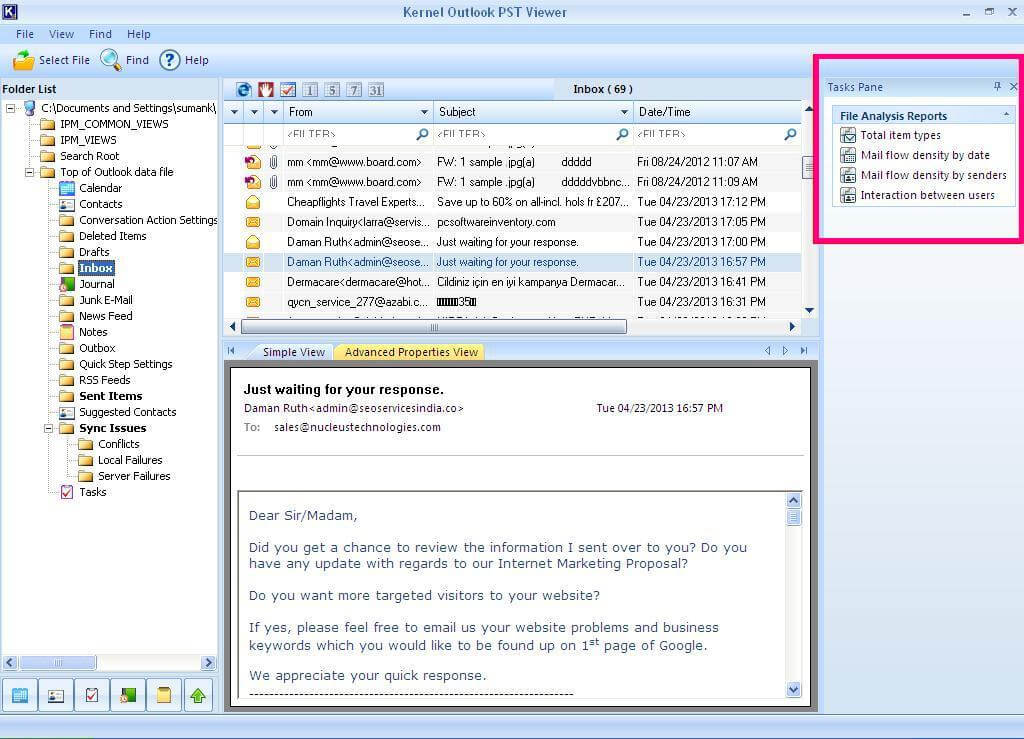Click the Folder List horizontal scrollbar right arrow
Image resolution: width=1024 pixels, height=739 pixels.
point(208,663)
